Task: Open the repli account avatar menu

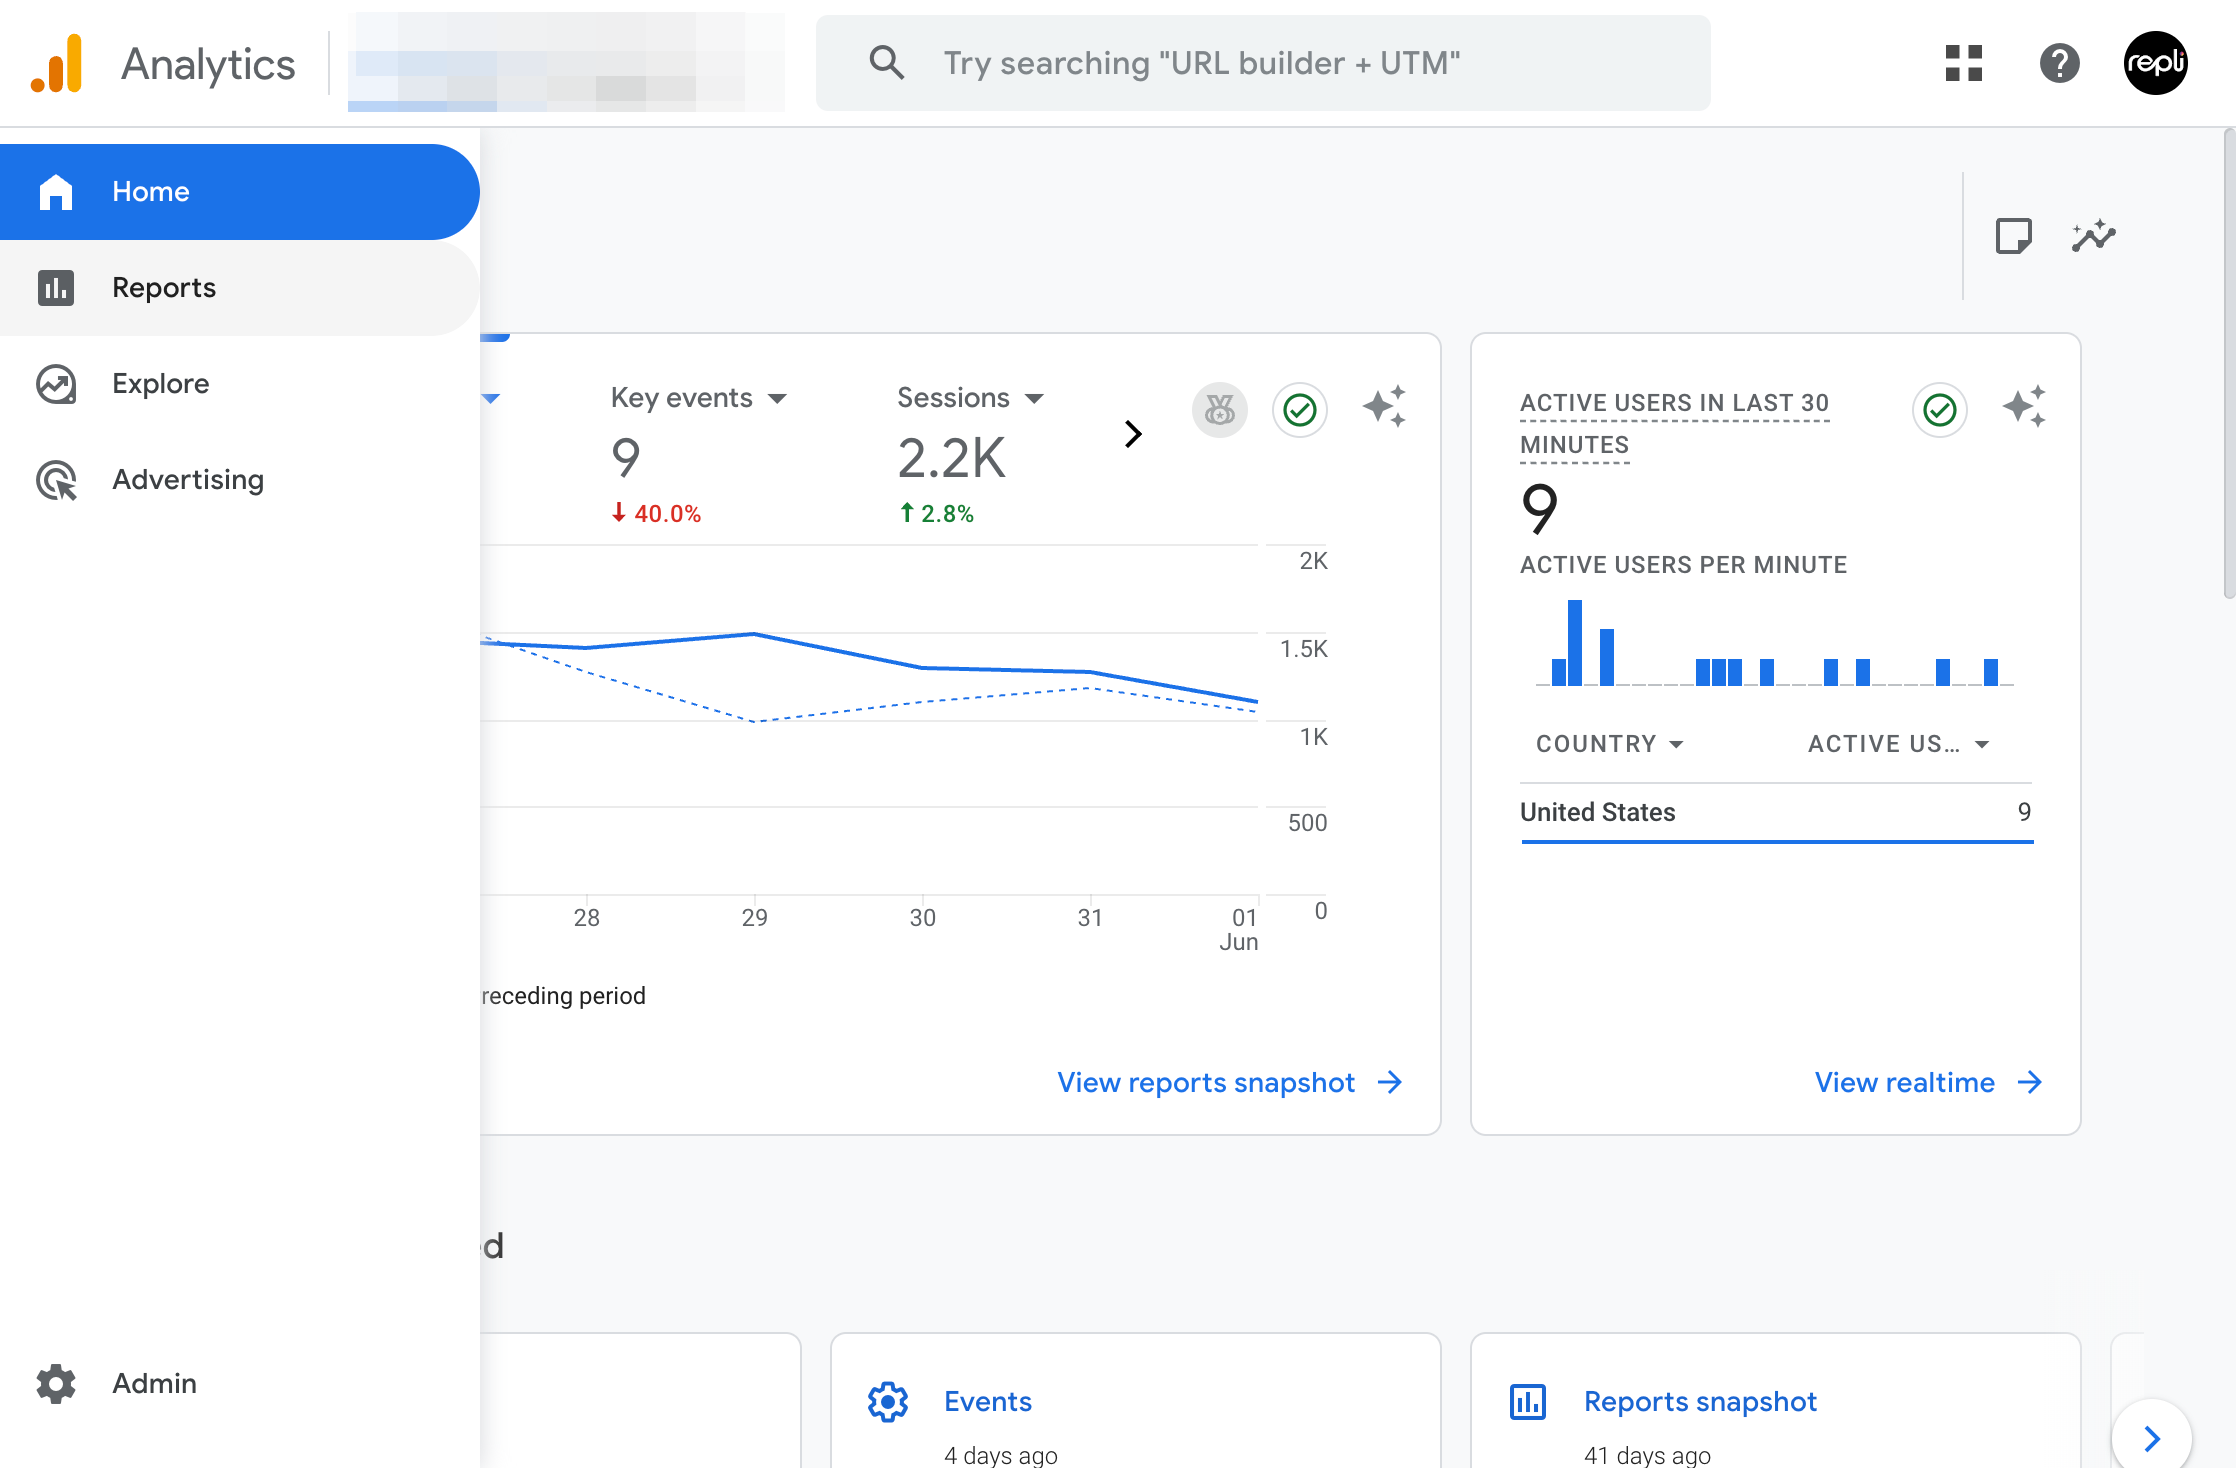Action: 2156,63
